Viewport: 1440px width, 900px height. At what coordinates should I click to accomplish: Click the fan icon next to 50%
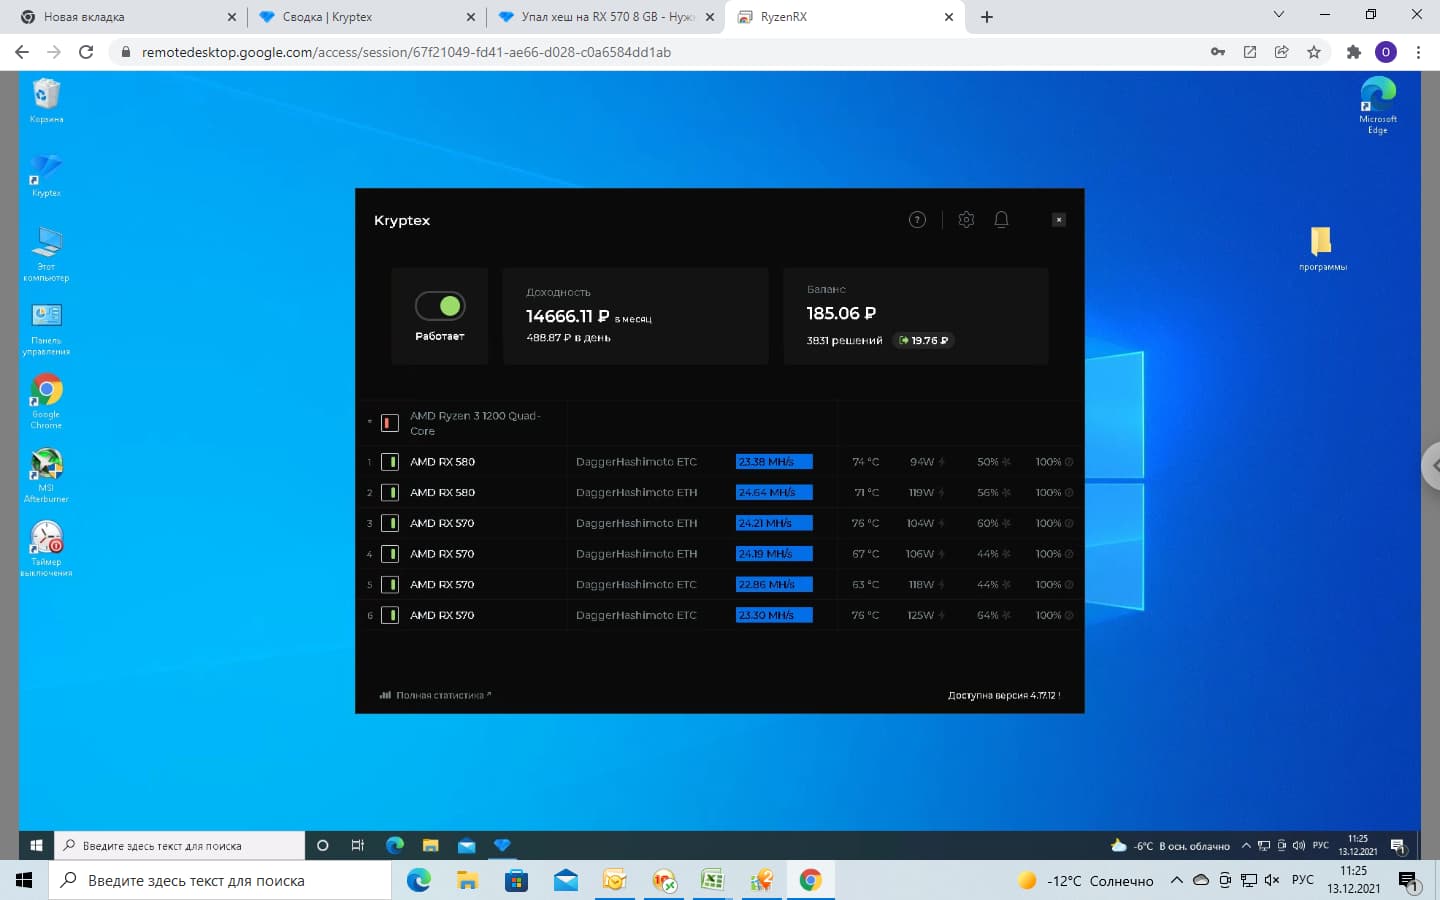[1006, 462]
